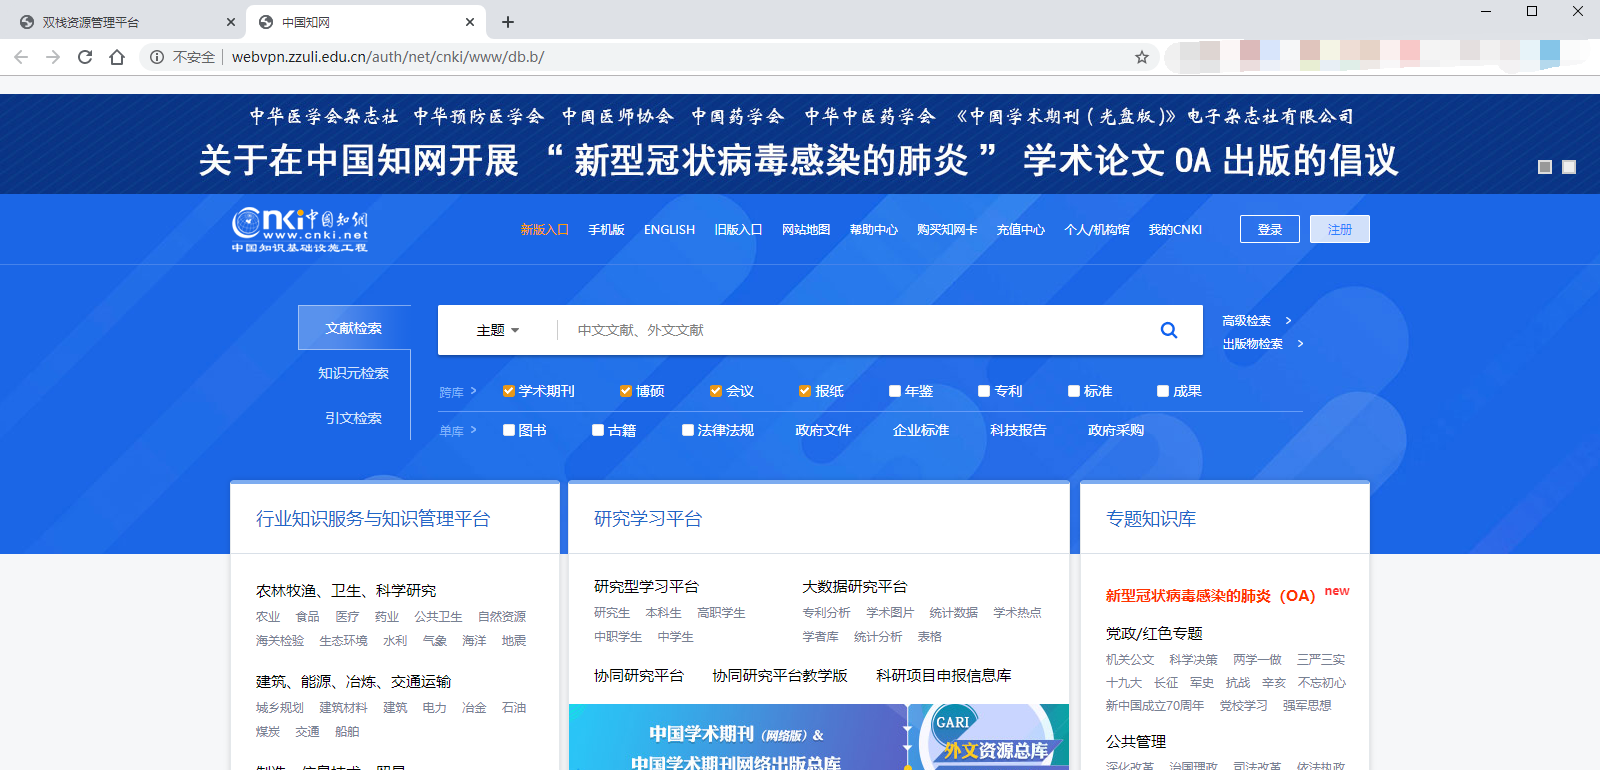Enable the 专利 checkbox

pos(984,391)
